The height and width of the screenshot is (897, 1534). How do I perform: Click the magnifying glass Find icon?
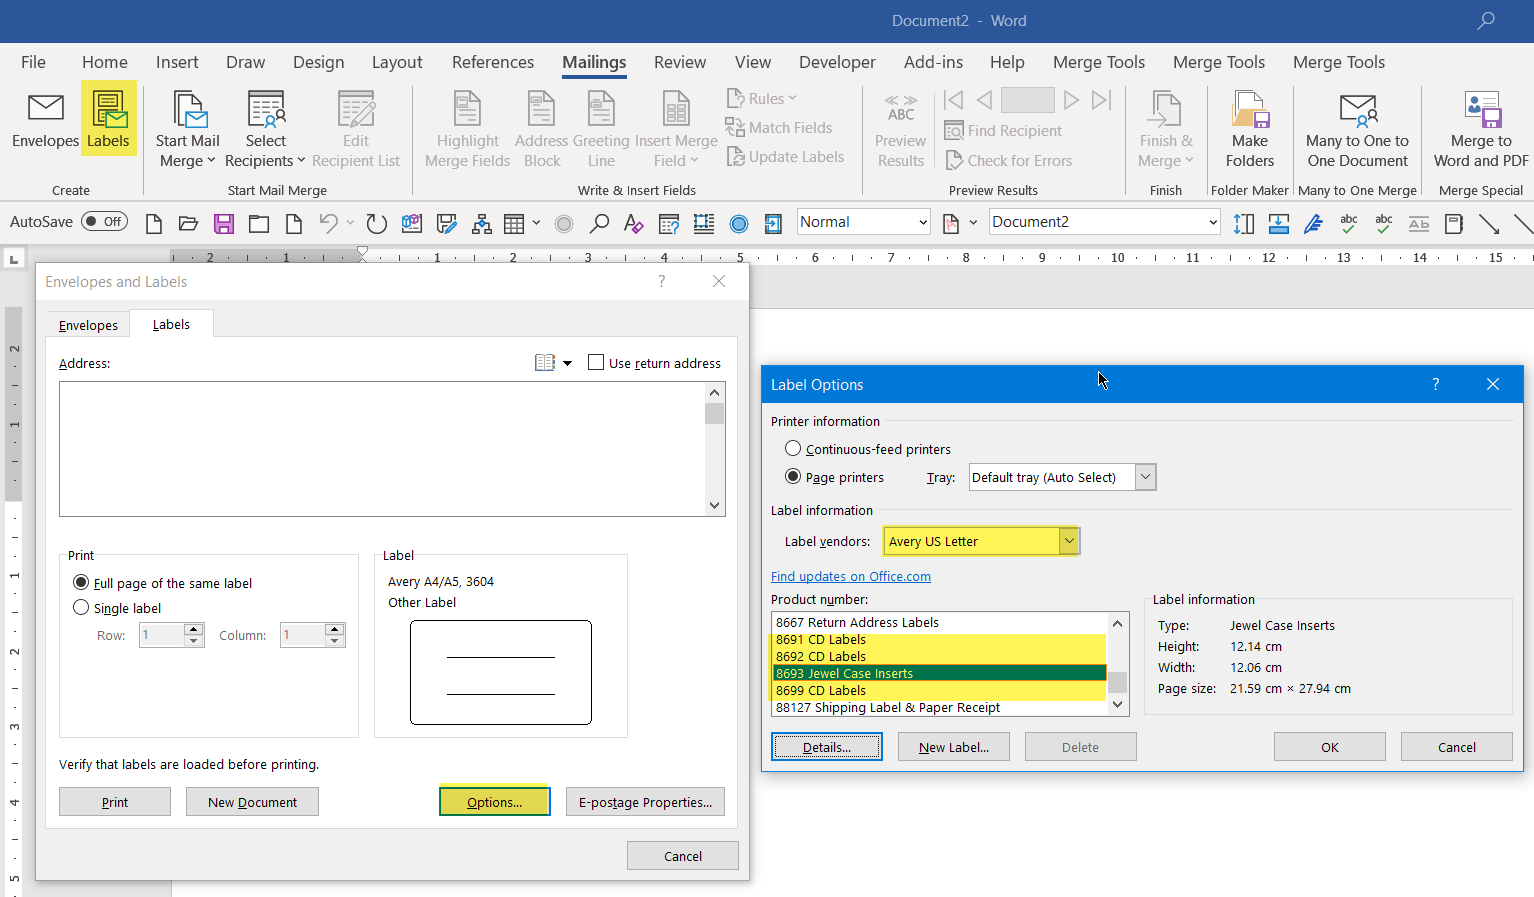click(599, 223)
